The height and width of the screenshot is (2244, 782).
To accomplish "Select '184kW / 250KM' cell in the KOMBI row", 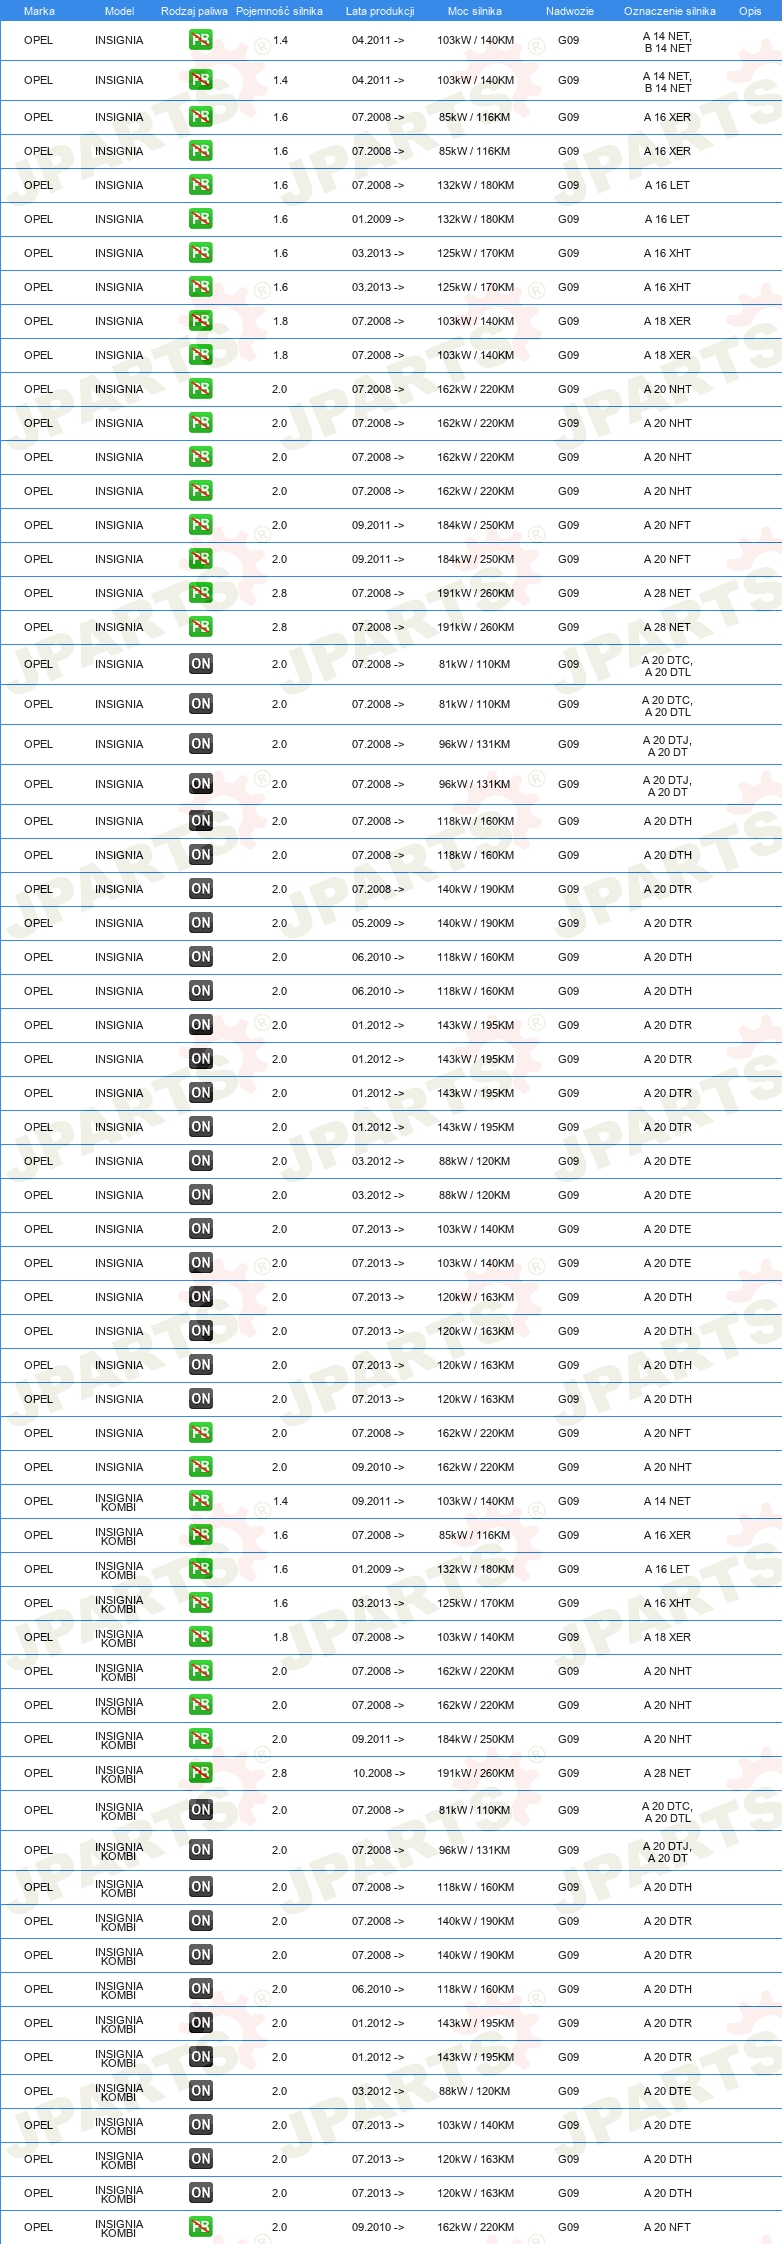I will 475,1739.
